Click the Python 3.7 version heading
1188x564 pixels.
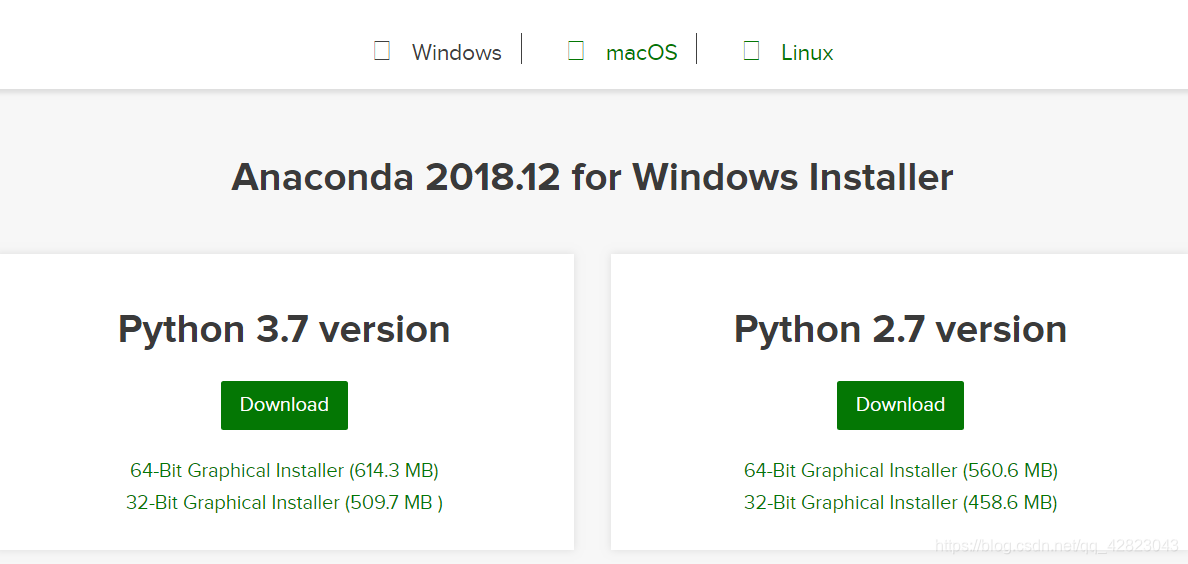pyautogui.click(x=284, y=330)
